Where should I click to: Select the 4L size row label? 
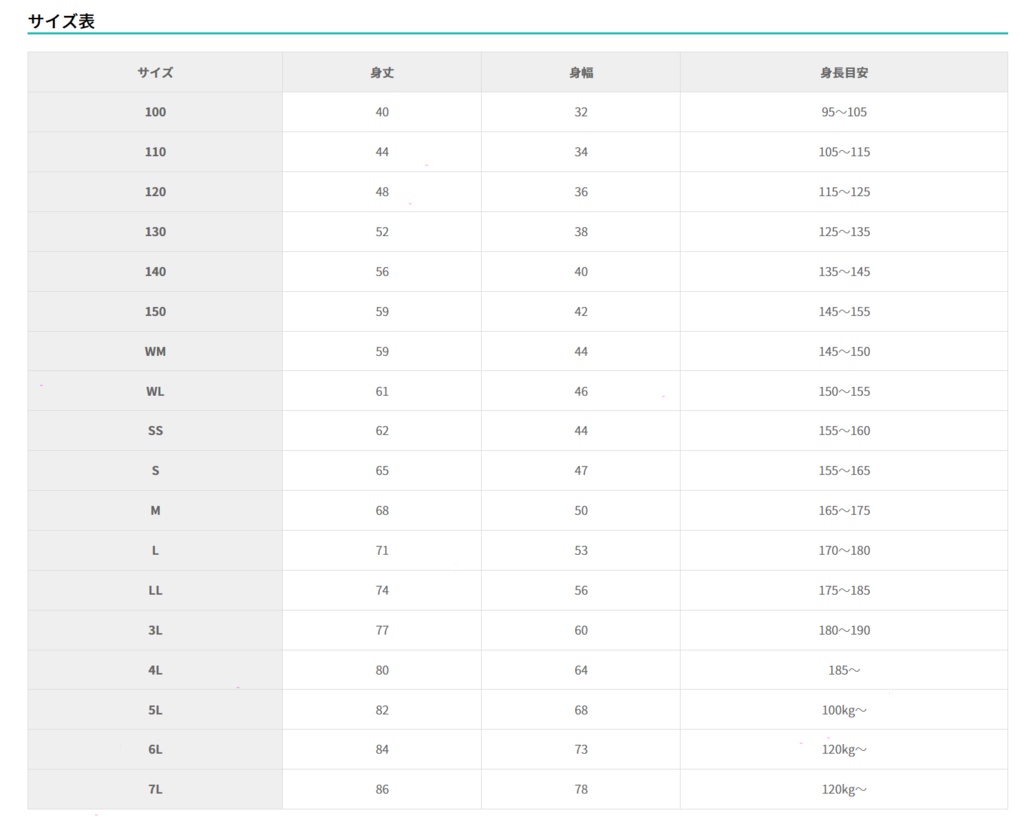(x=155, y=670)
